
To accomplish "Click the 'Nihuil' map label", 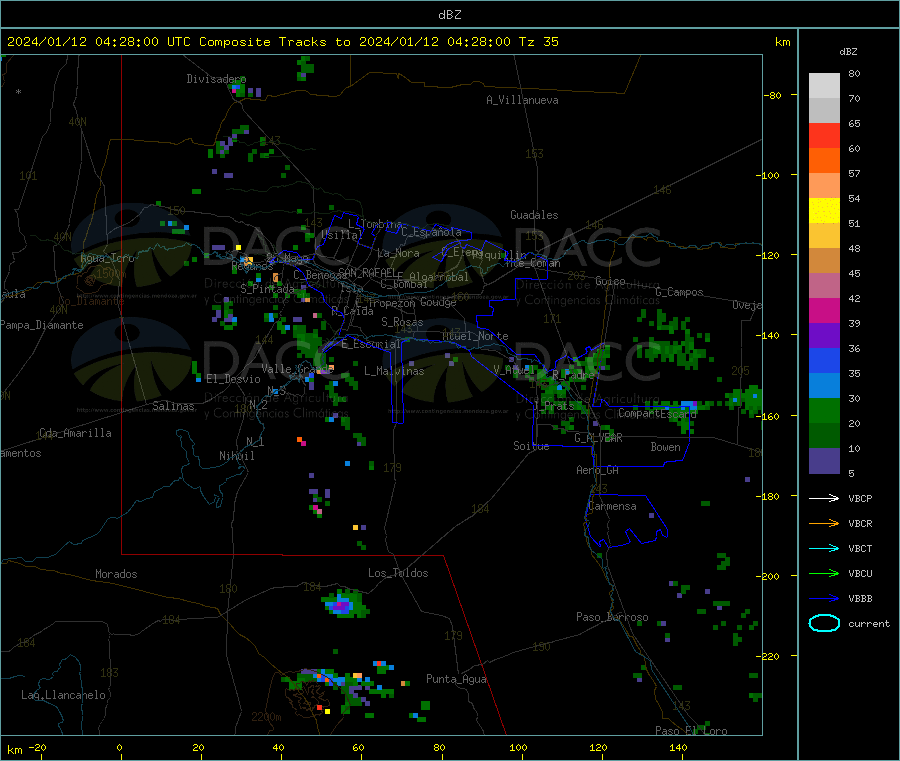I will [236, 456].
